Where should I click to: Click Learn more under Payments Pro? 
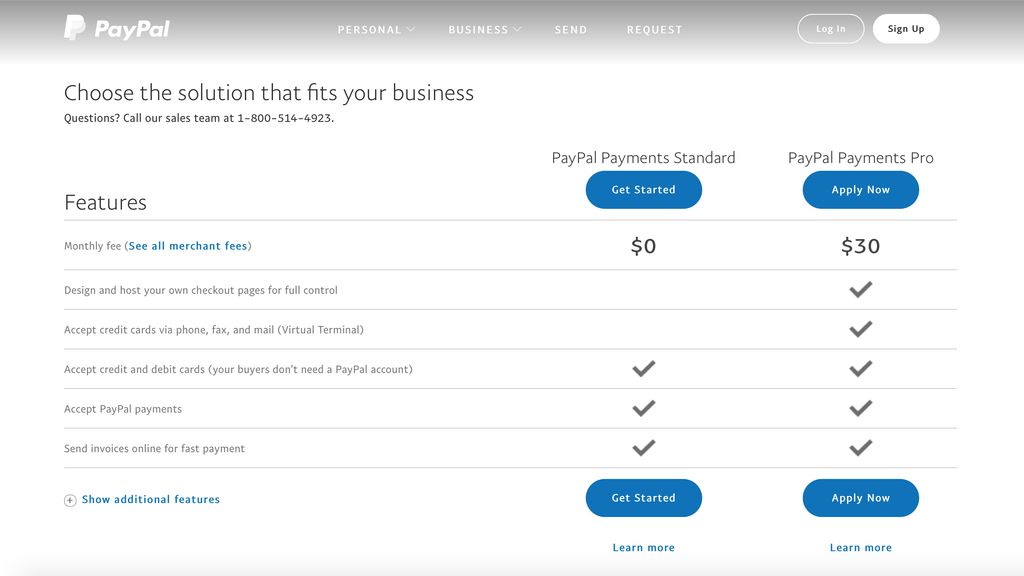(860, 547)
